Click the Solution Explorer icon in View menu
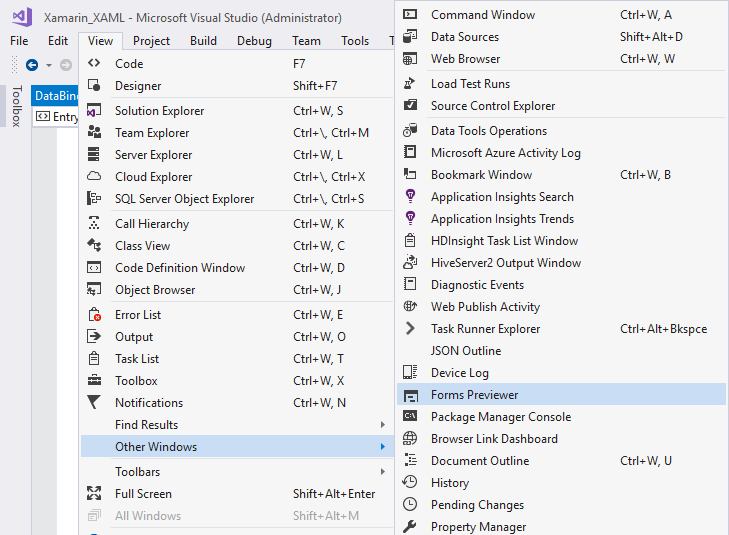This screenshot has width=729, height=535. 95,111
